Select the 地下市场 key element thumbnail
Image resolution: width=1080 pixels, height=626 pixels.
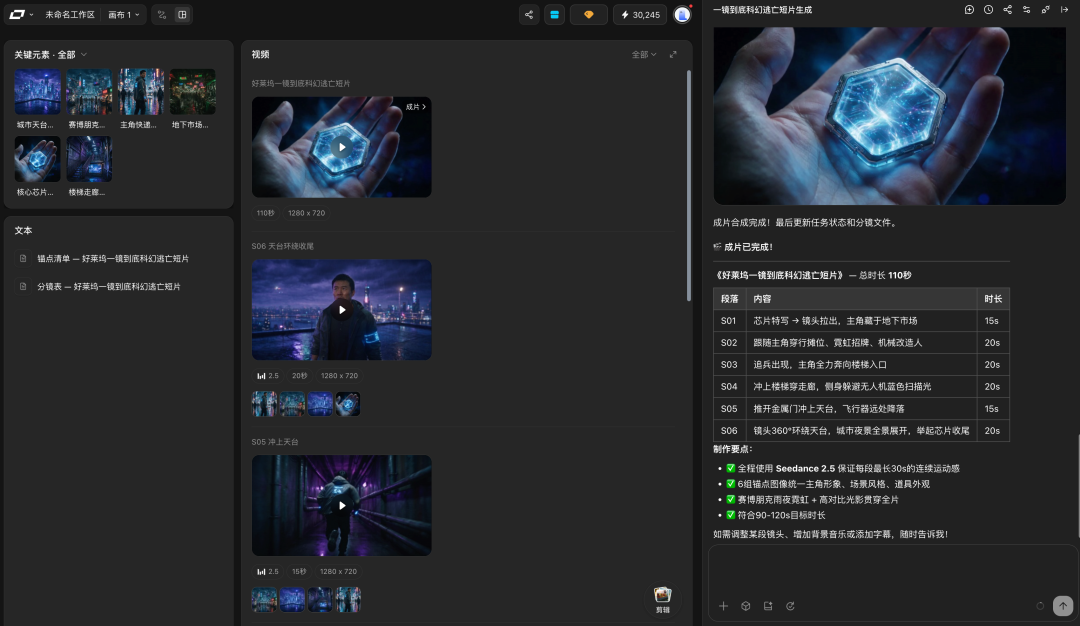(x=192, y=92)
